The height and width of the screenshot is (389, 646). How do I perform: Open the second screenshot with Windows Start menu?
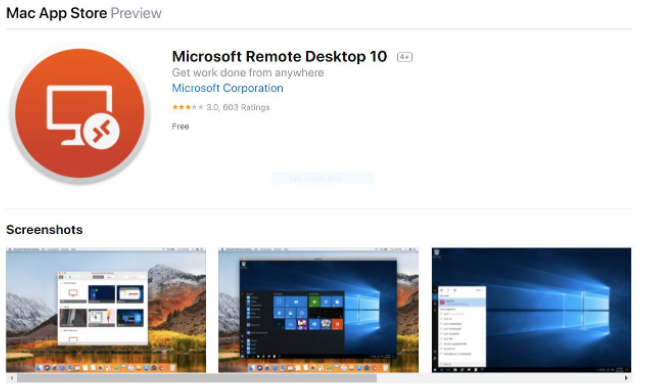[318, 310]
